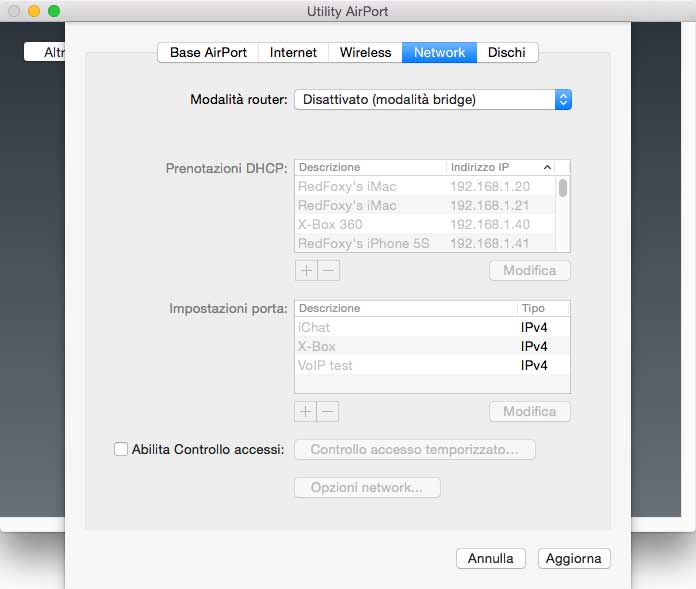
Task: Select the RedFoxy's iMac 192.168.1.21 row
Action: click(425, 206)
